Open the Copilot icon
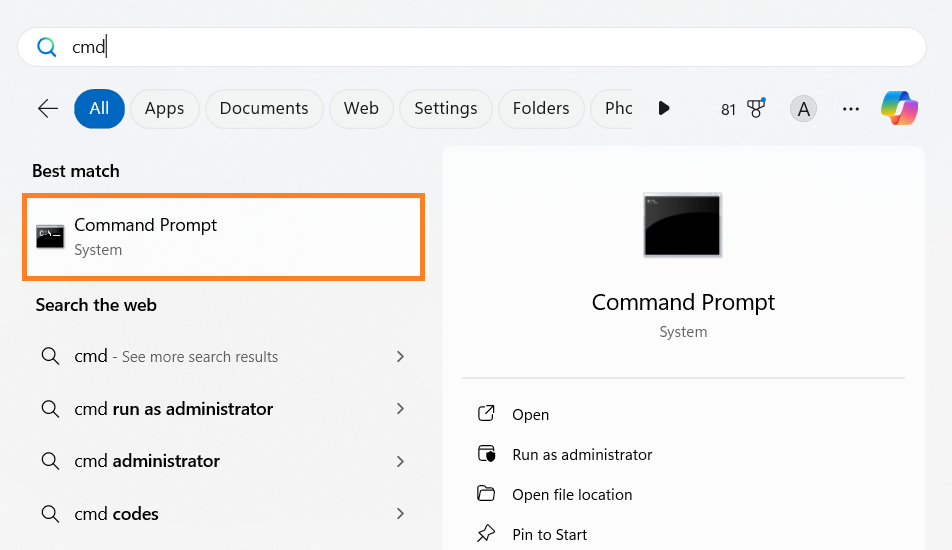Viewport: 952px width, 550px height. pyautogui.click(x=899, y=108)
